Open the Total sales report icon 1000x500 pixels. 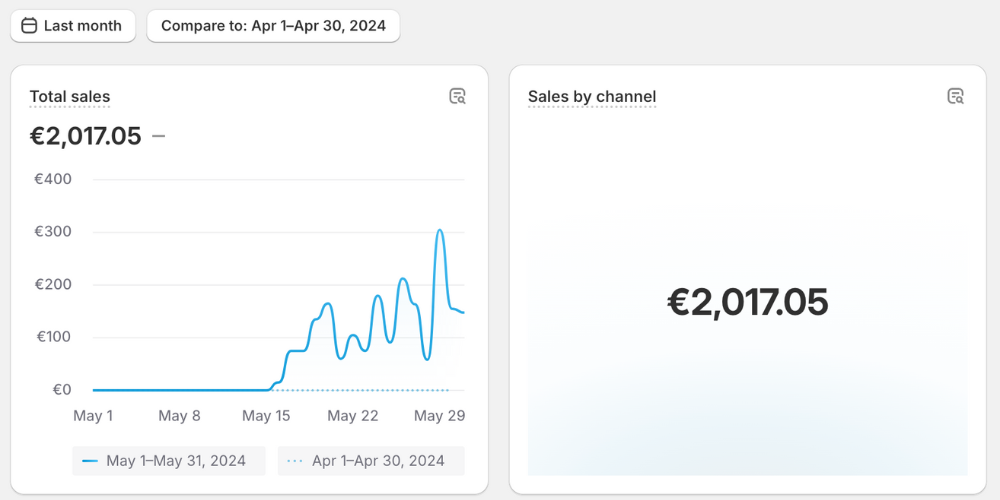(457, 96)
